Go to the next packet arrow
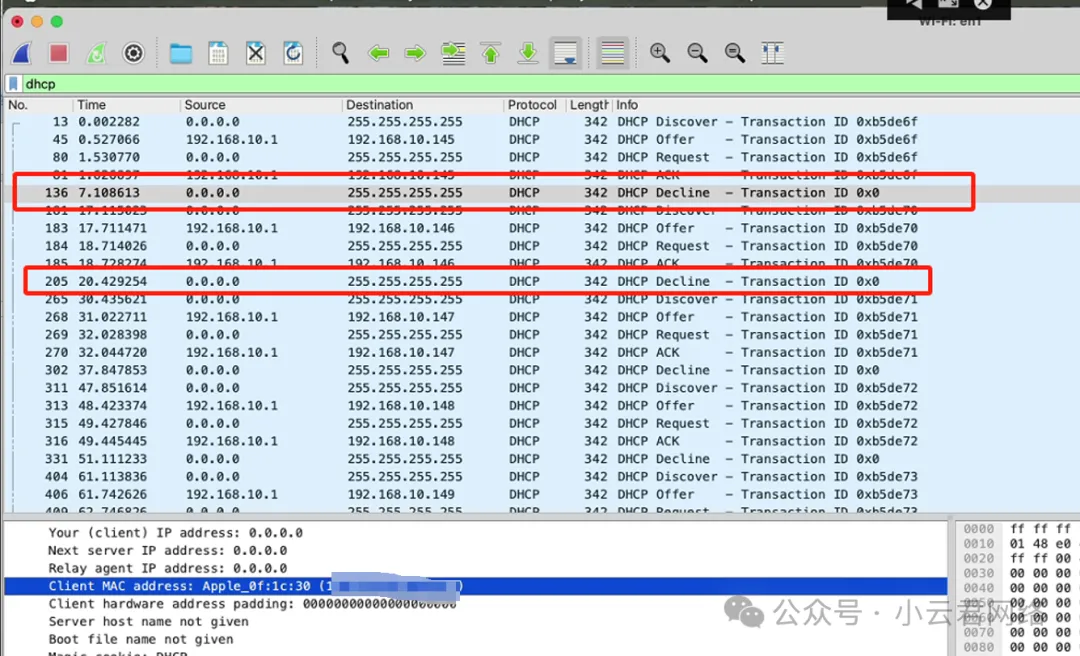The height and width of the screenshot is (656, 1080). point(415,53)
